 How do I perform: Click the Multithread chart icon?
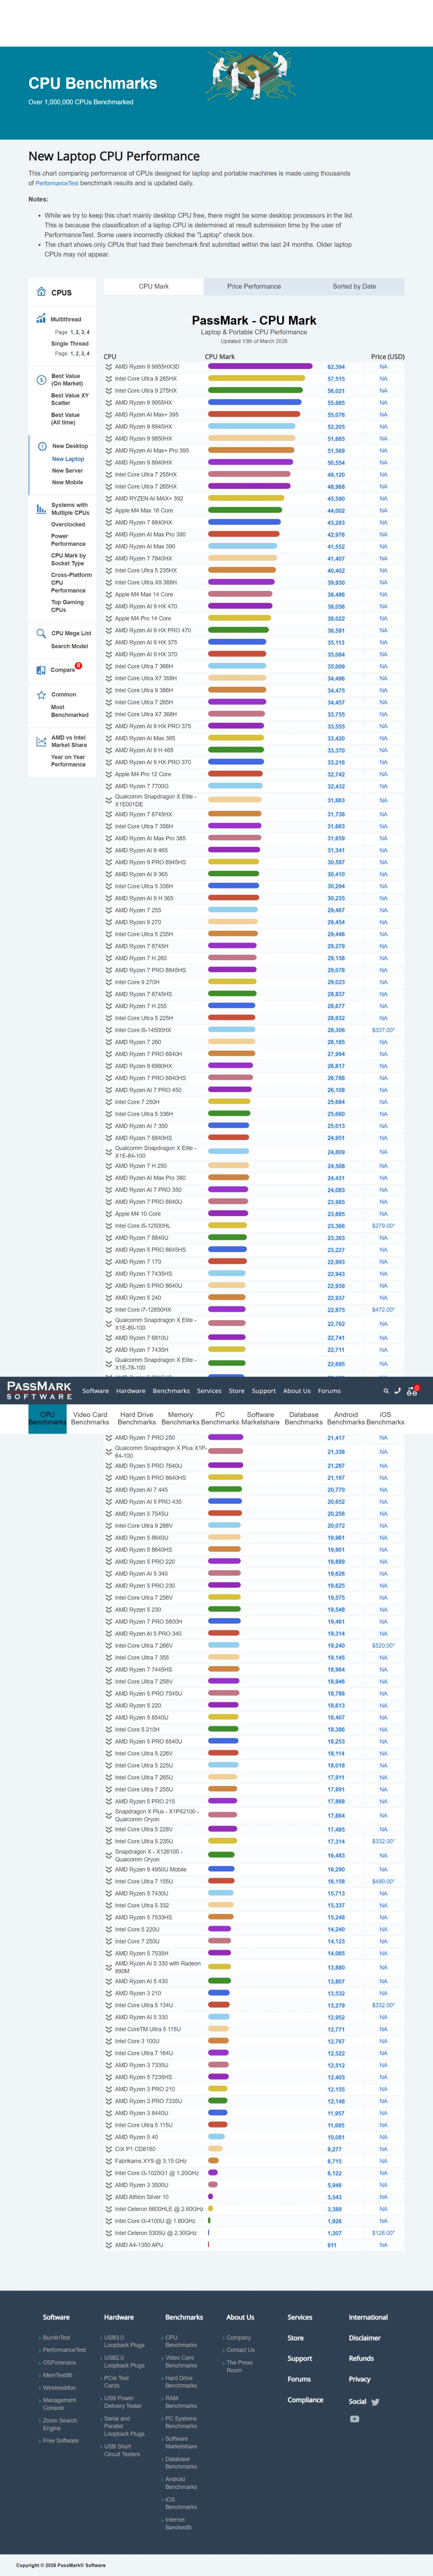point(41,319)
